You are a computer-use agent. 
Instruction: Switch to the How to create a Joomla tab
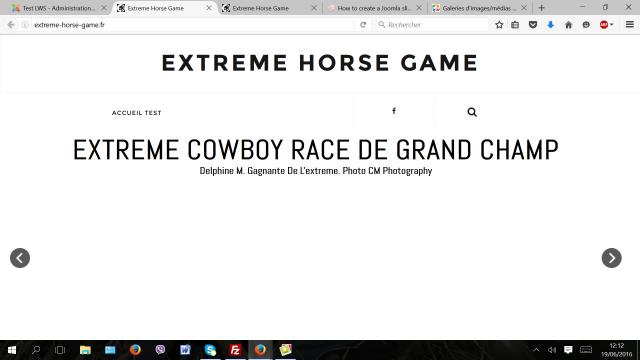point(374,8)
